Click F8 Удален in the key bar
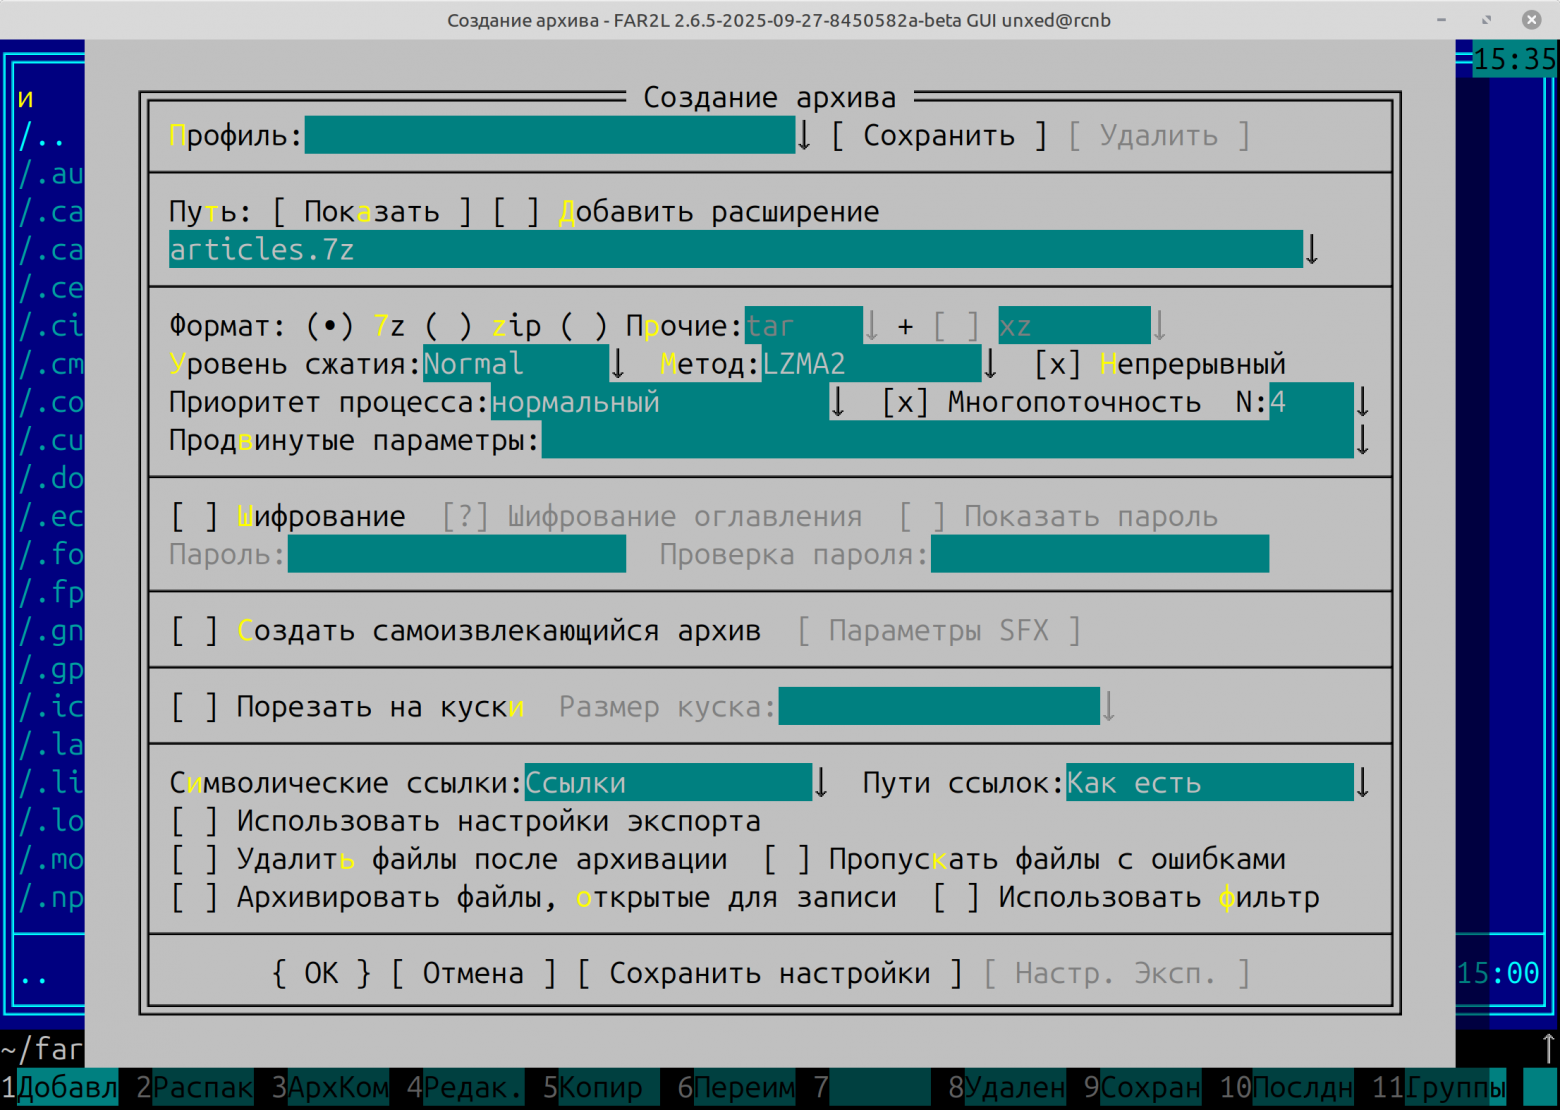This screenshot has height=1110, width=1560. coord(1006,1088)
